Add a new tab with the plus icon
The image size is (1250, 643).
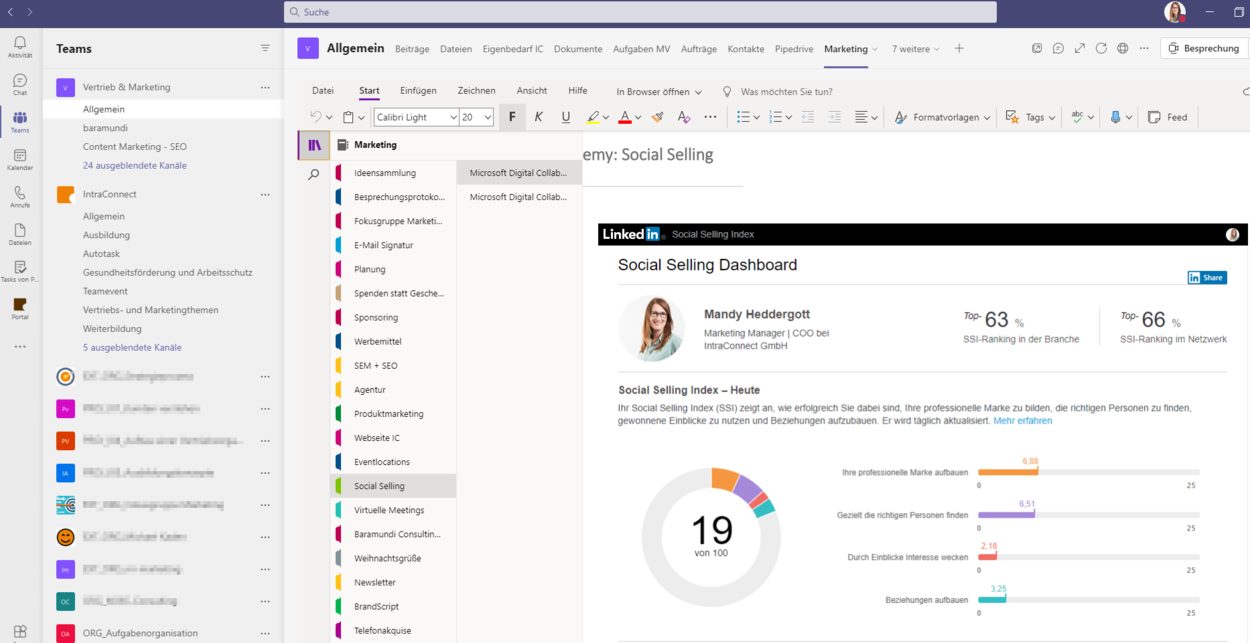click(959, 48)
